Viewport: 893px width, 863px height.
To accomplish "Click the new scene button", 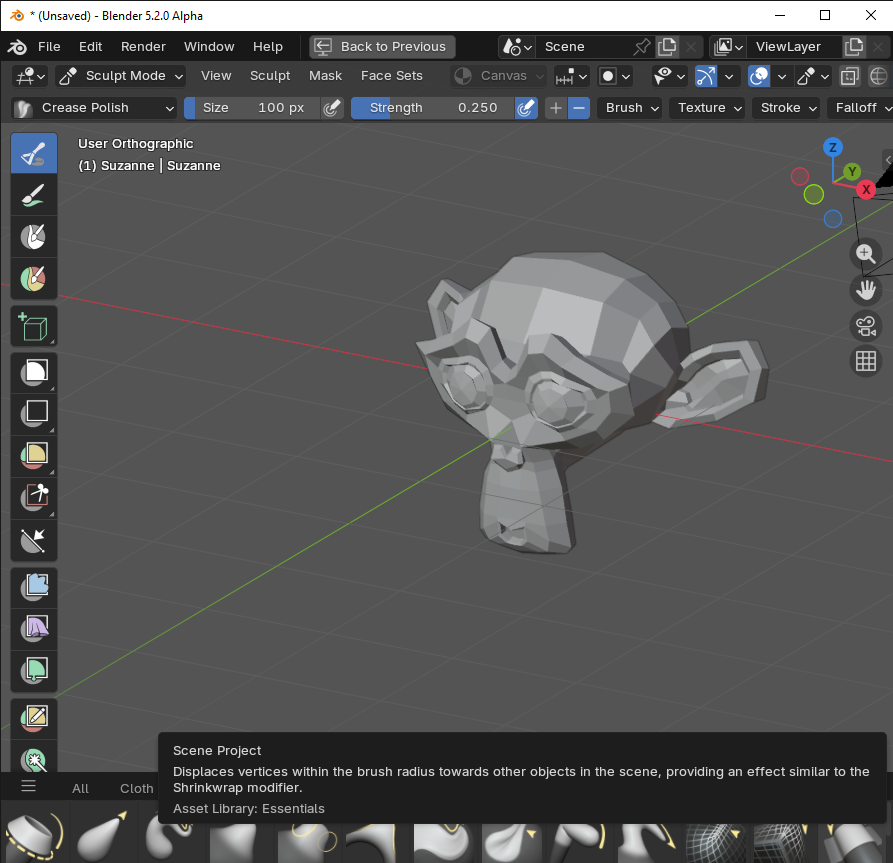I will point(667,47).
